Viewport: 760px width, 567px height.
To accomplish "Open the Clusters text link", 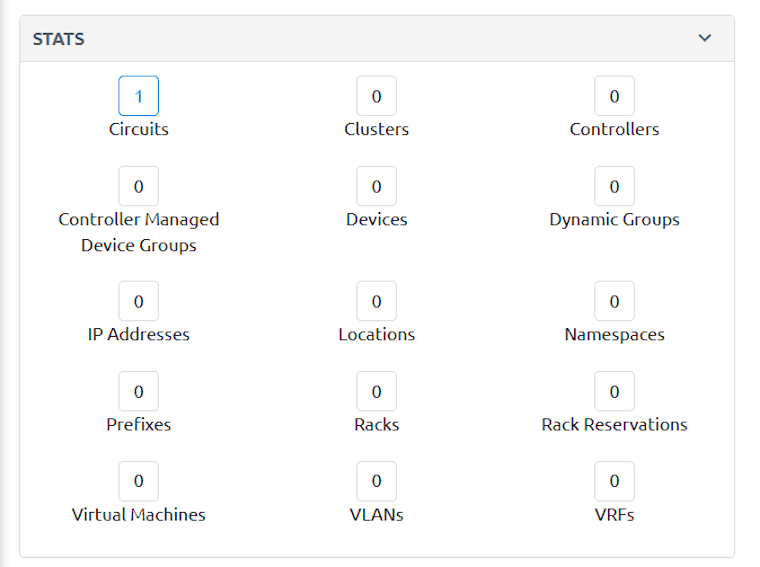I will click(376, 129).
